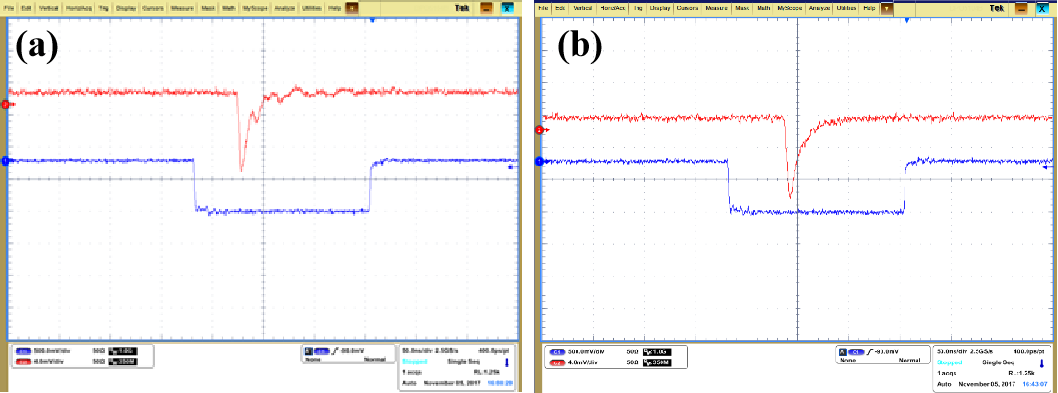Click trigger level arrow at right edge, scope (b)
Image resolution: width=1058 pixels, height=393 pixels.
1049,166
